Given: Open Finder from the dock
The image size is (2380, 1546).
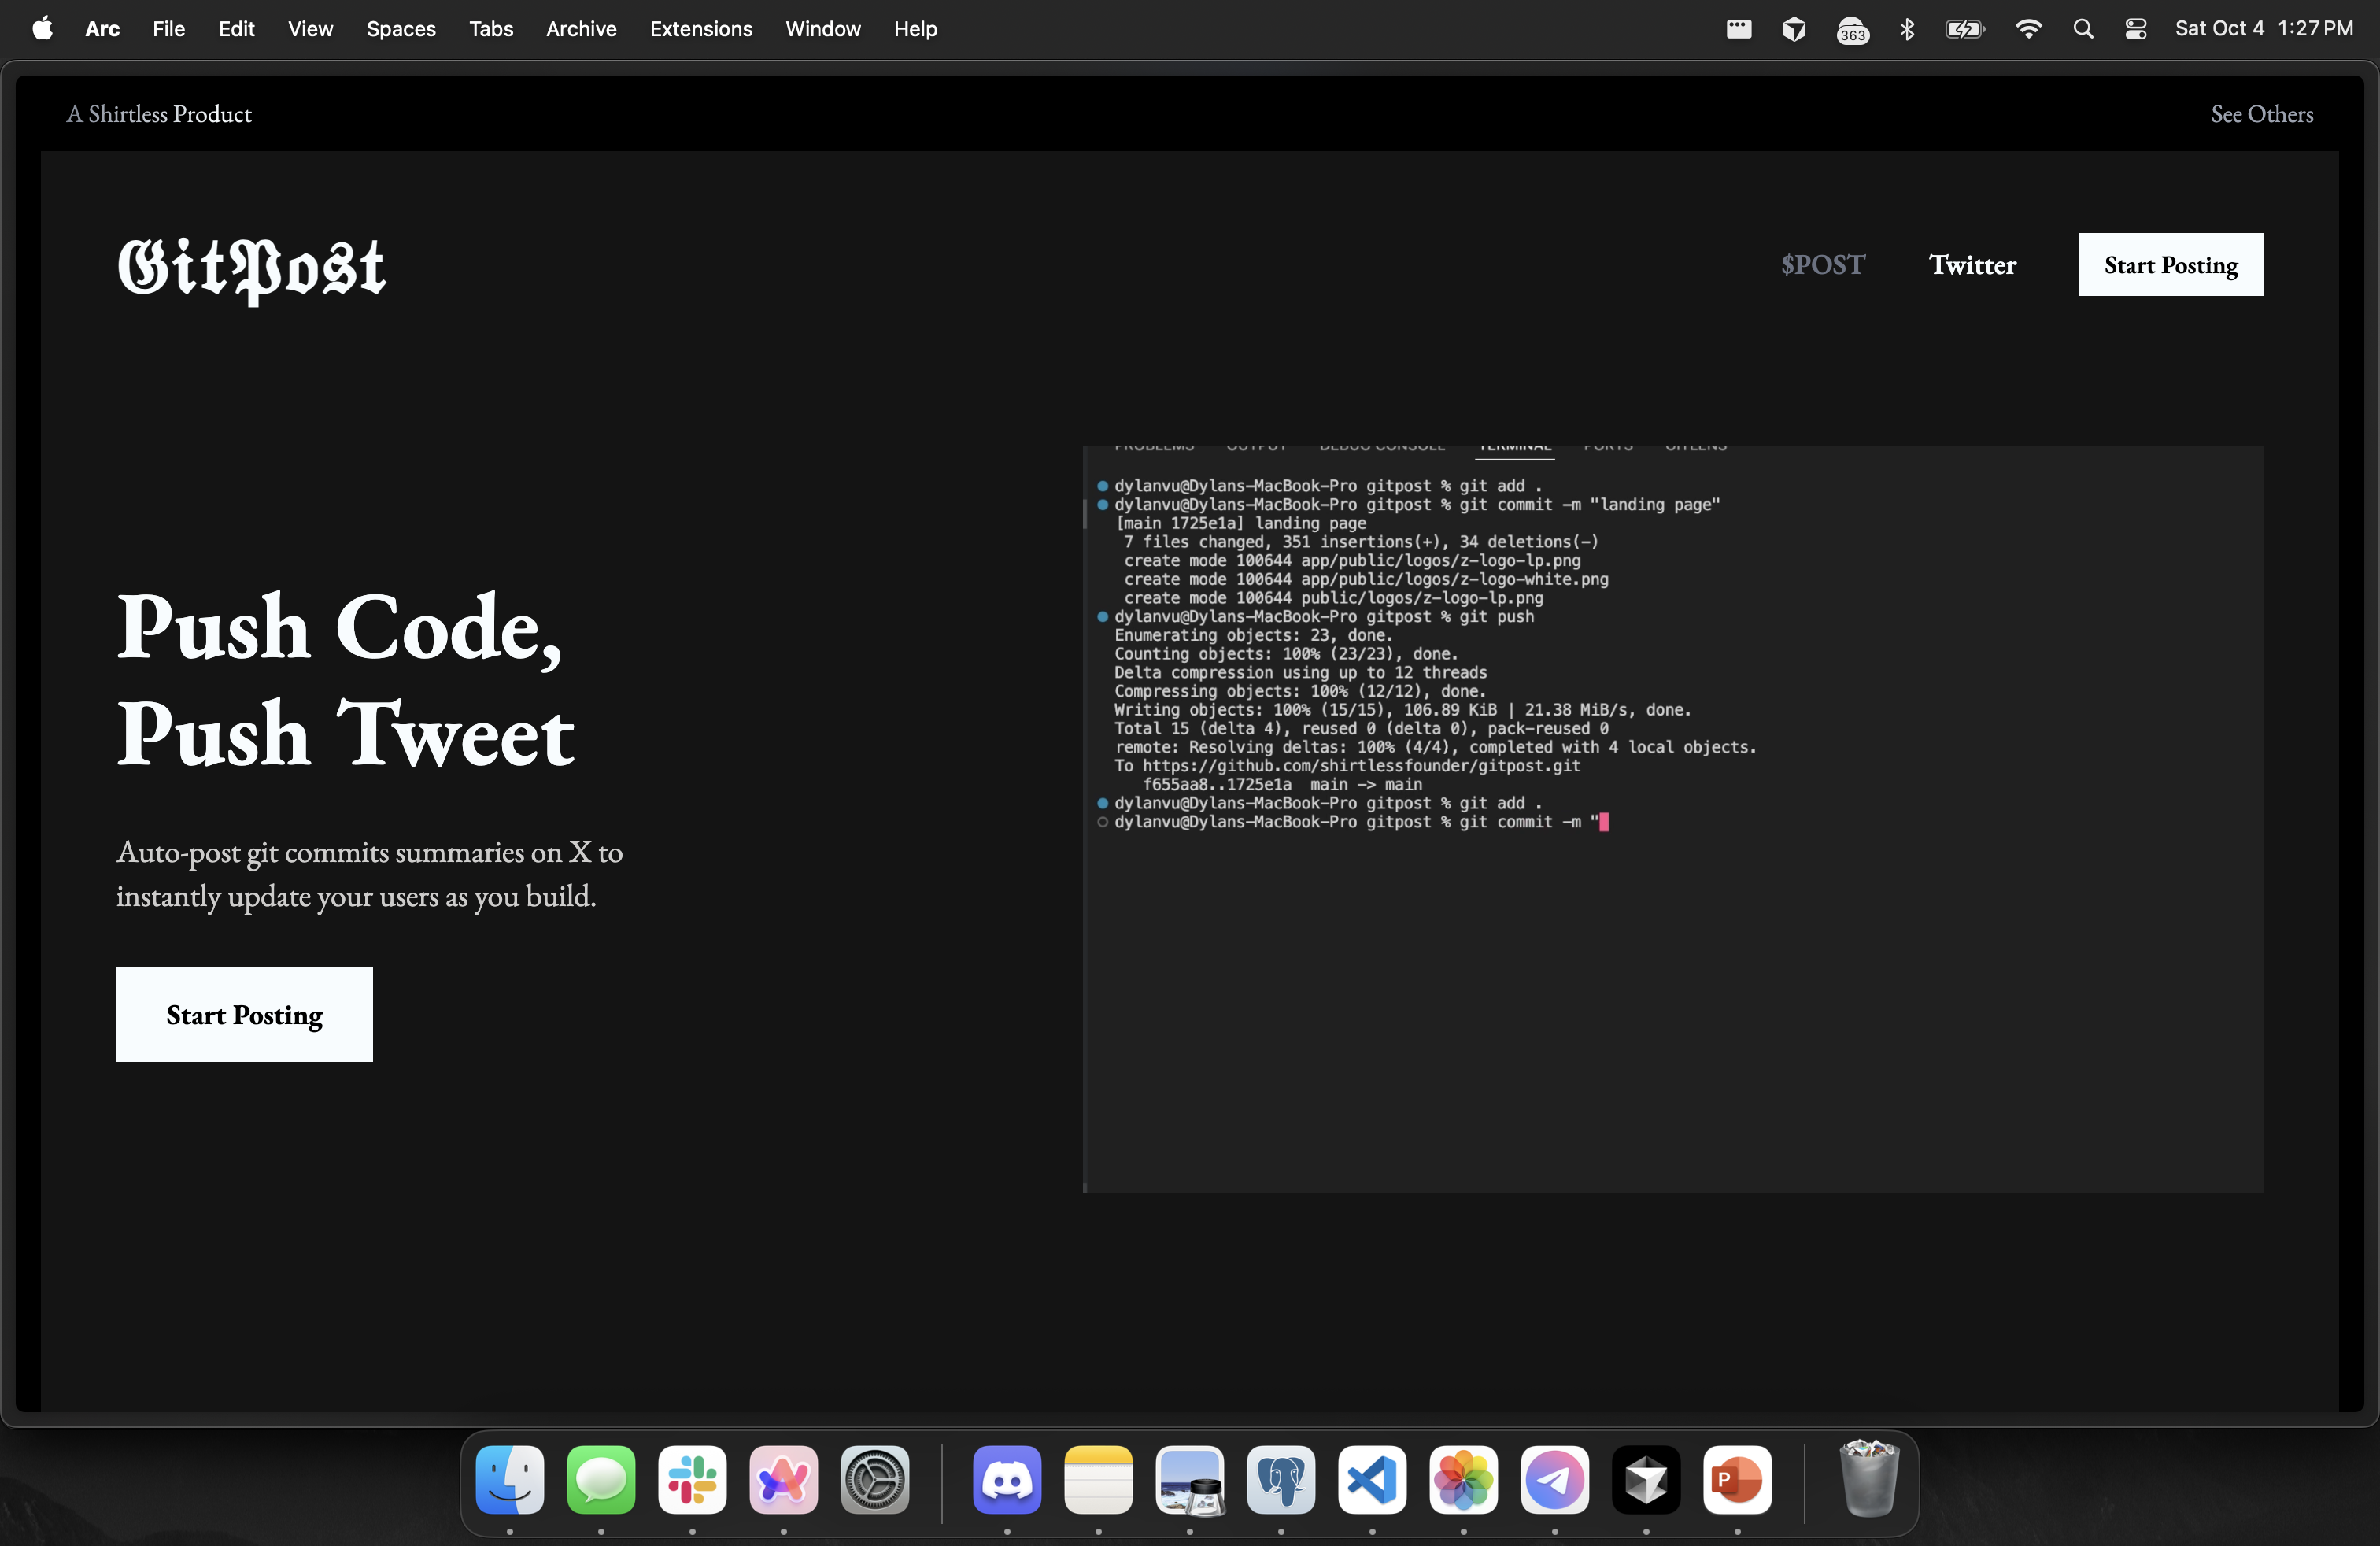Looking at the screenshot, I should 510,1479.
